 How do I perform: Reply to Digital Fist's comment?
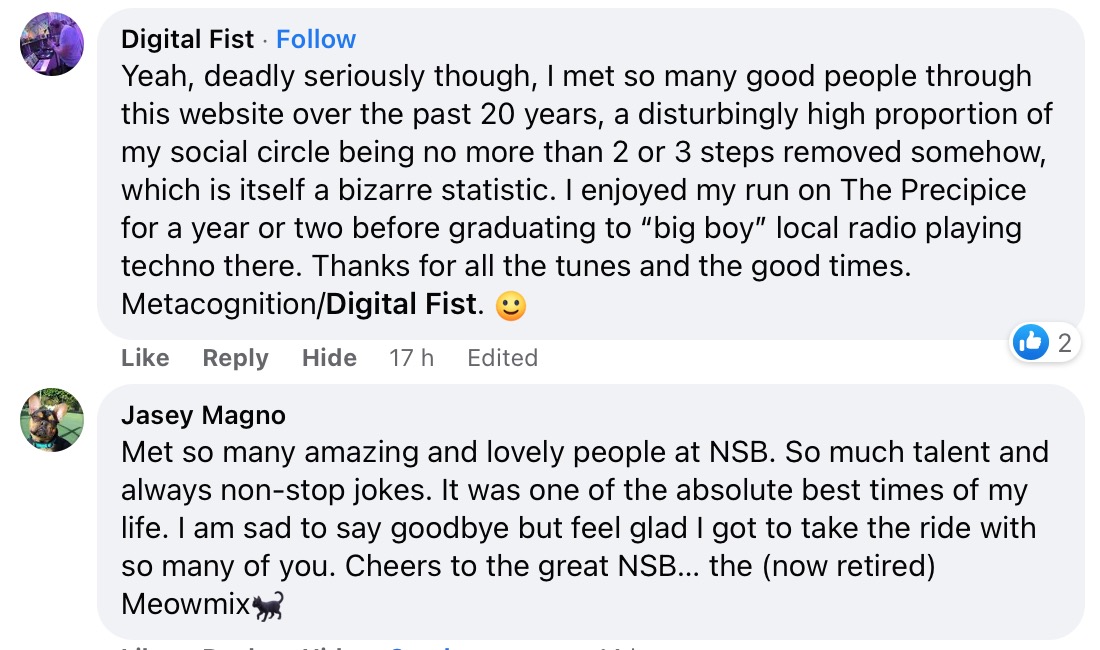click(x=235, y=358)
